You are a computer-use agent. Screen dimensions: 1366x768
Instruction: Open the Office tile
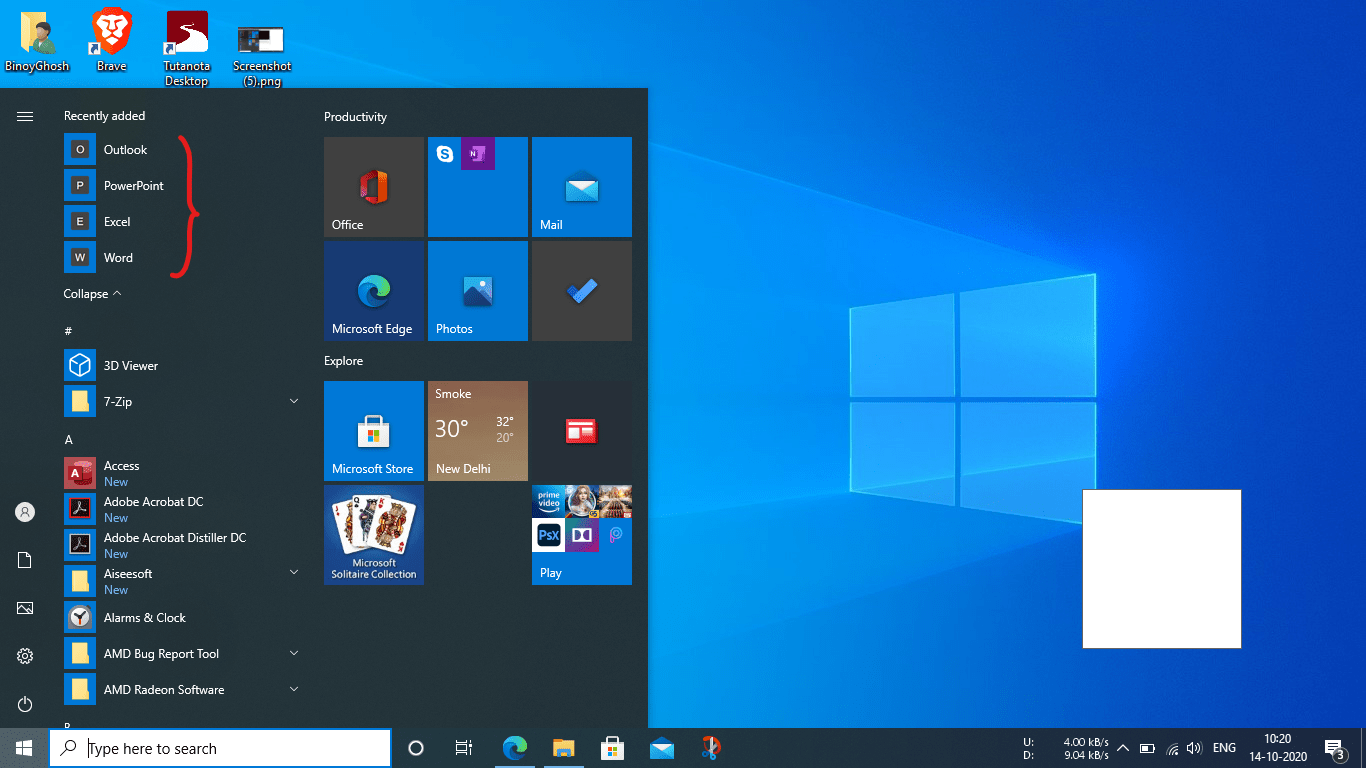[374, 187]
